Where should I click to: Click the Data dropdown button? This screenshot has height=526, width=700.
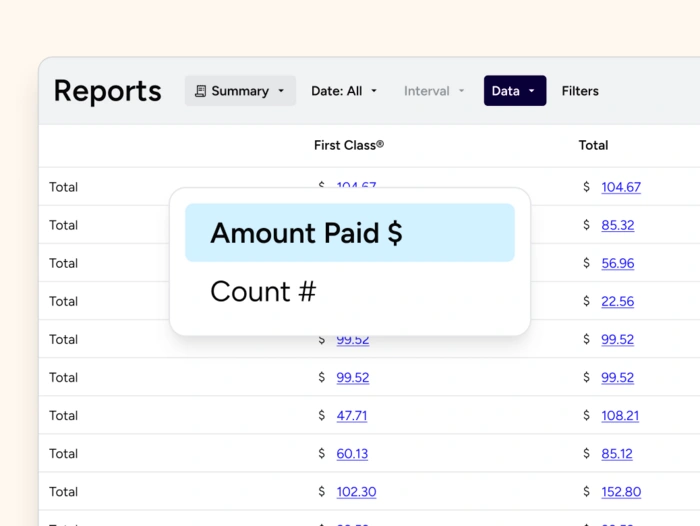514,91
